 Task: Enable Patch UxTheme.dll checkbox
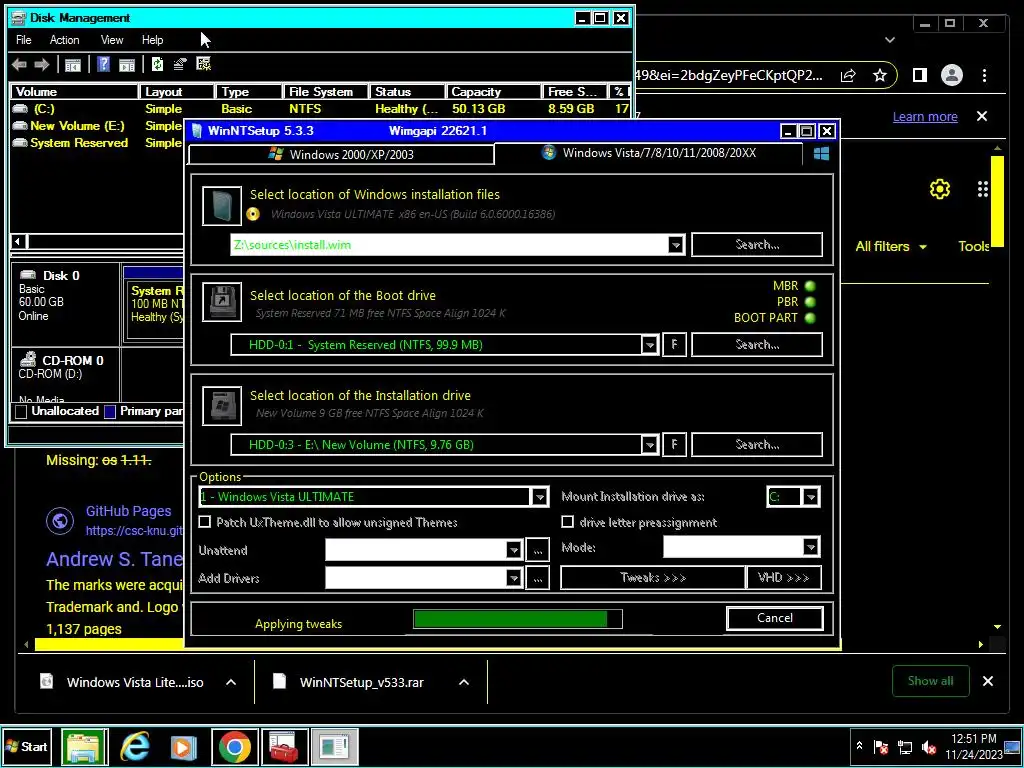[205, 522]
